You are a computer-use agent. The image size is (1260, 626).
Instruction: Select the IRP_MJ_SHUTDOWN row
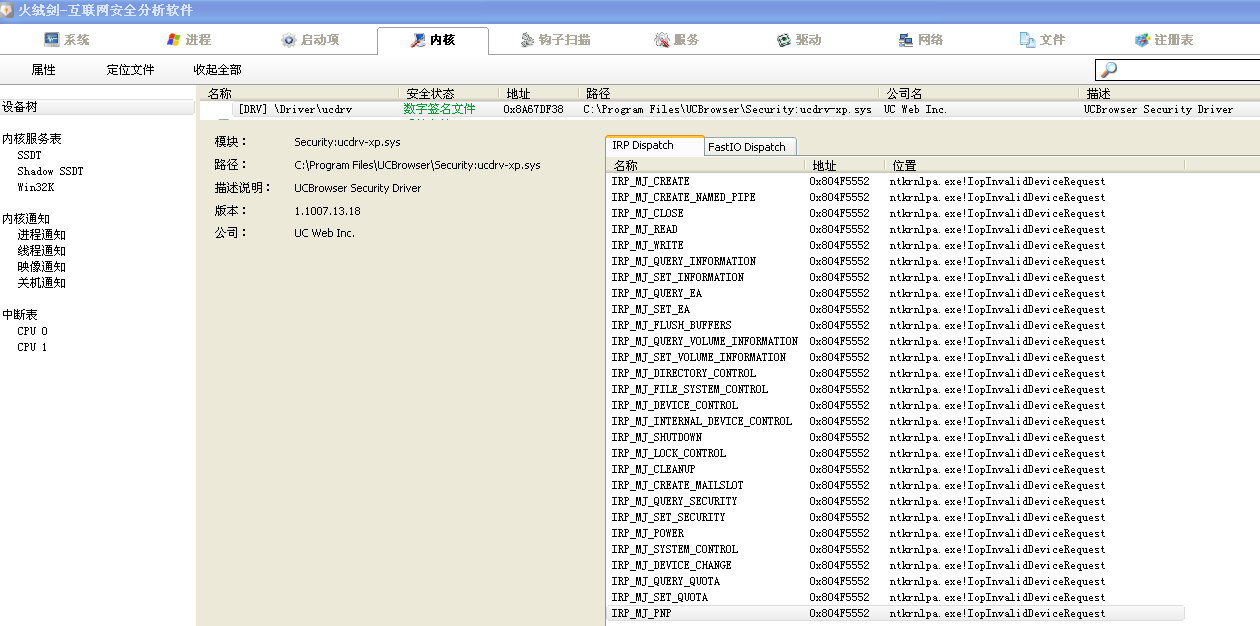point(895,437)
